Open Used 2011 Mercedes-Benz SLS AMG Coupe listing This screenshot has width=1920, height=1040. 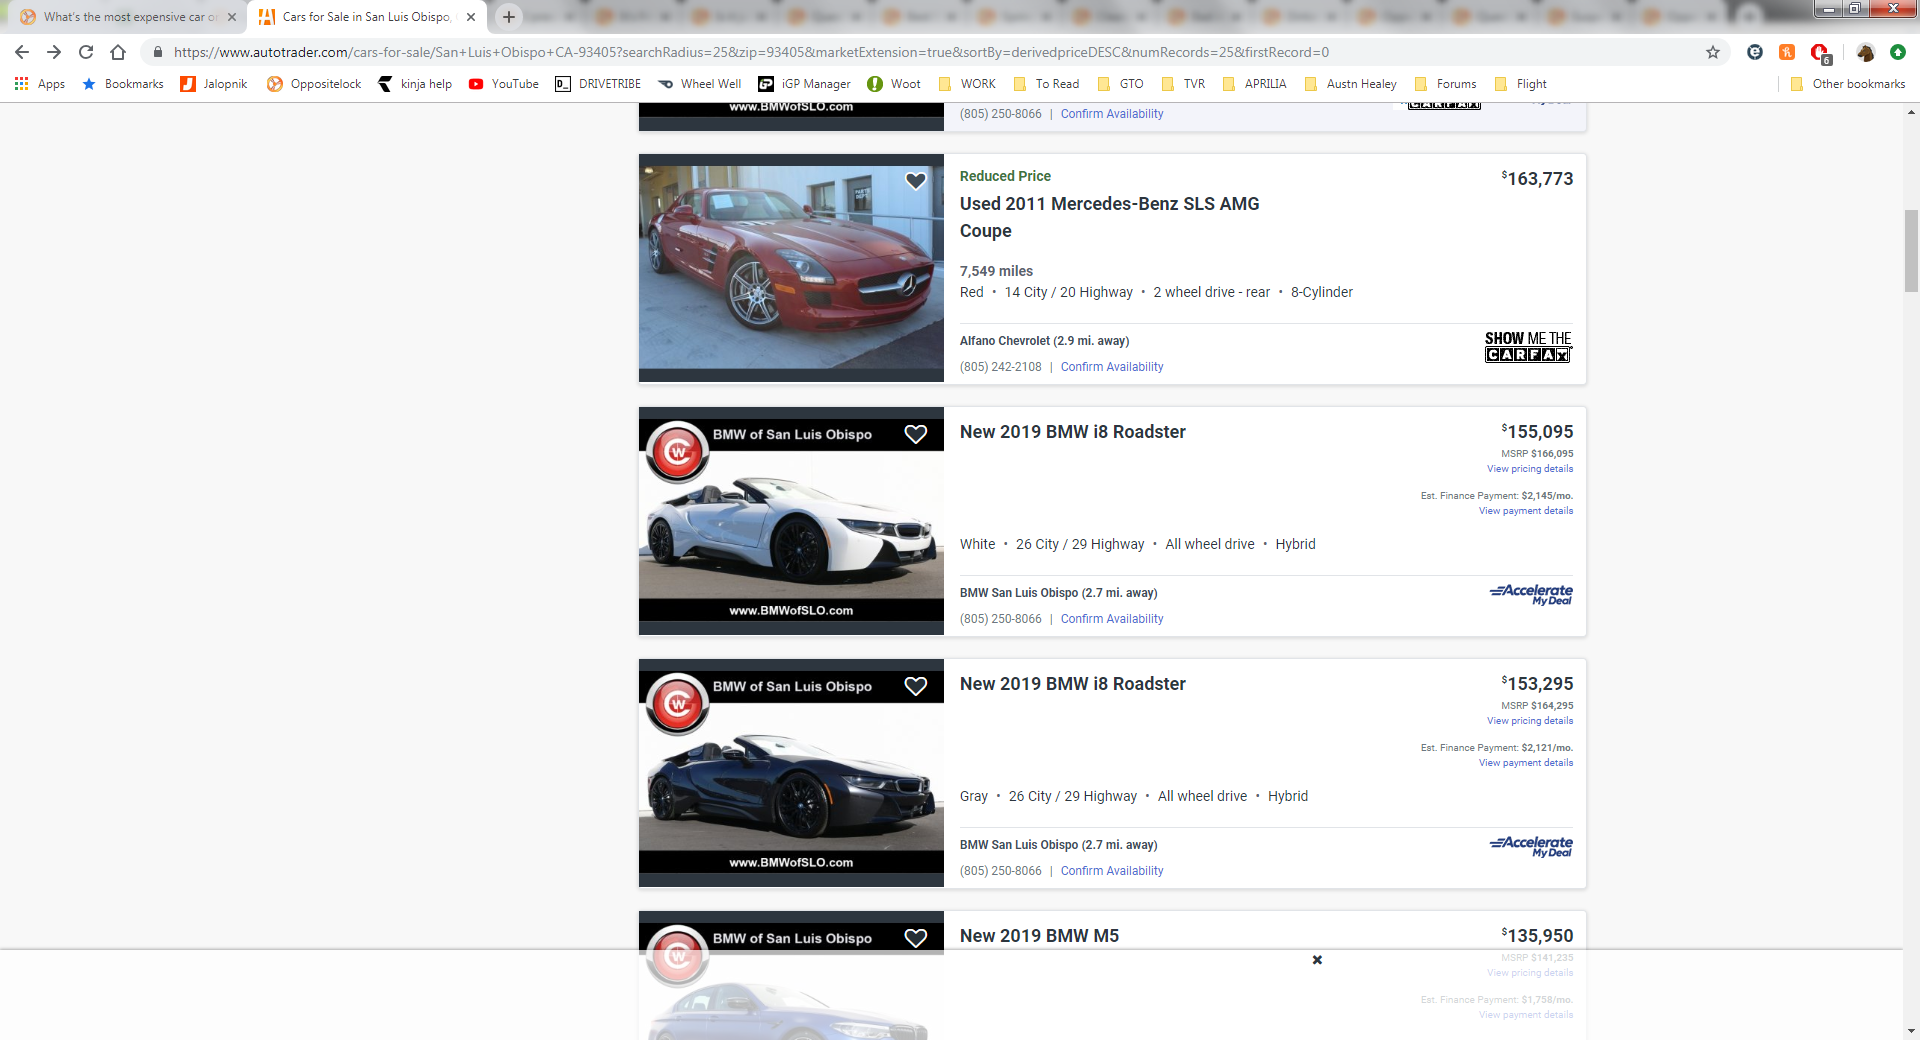pos(1109,217)
